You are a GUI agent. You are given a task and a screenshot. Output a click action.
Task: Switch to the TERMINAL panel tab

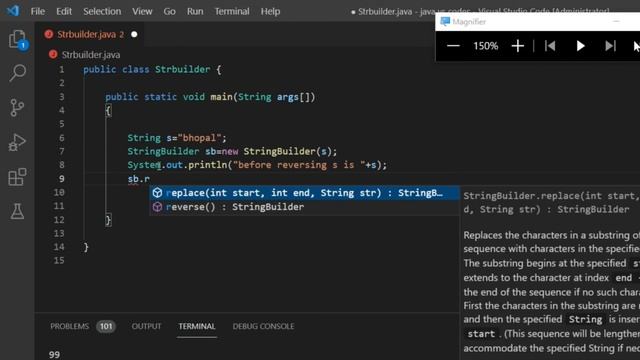197,326
